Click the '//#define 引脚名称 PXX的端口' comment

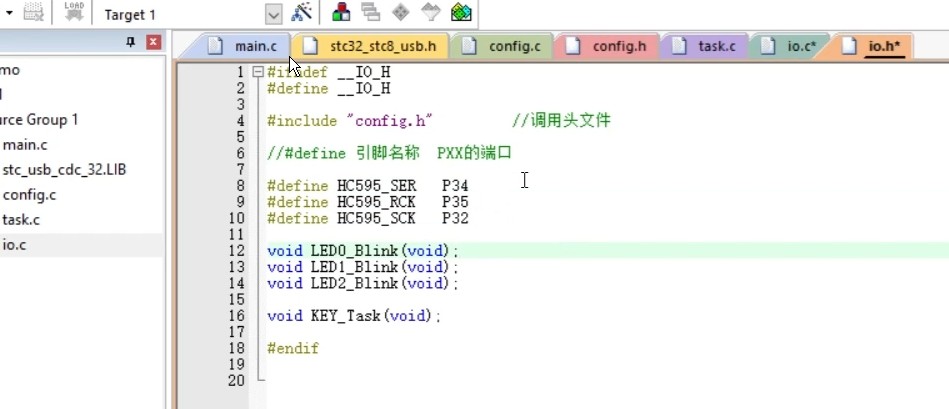click(389, 154)
